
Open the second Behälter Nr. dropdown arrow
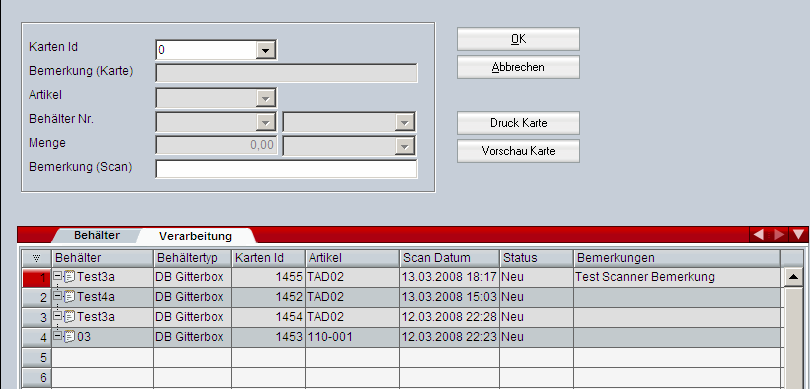[x=404, y=122]
